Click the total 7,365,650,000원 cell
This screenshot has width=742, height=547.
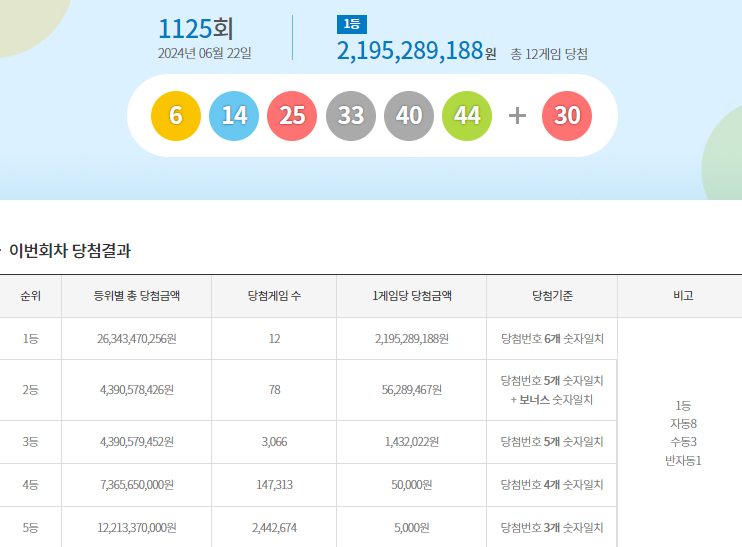click(136, 485)
